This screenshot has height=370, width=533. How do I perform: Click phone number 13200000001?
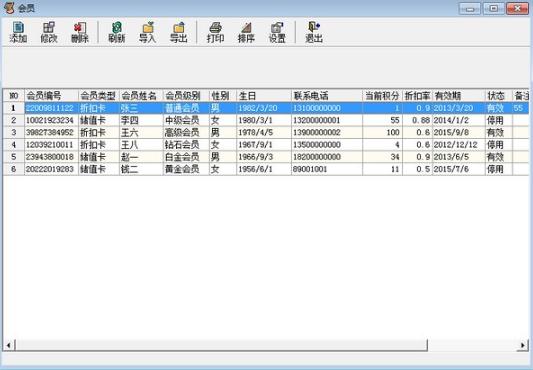click(327, 120)
